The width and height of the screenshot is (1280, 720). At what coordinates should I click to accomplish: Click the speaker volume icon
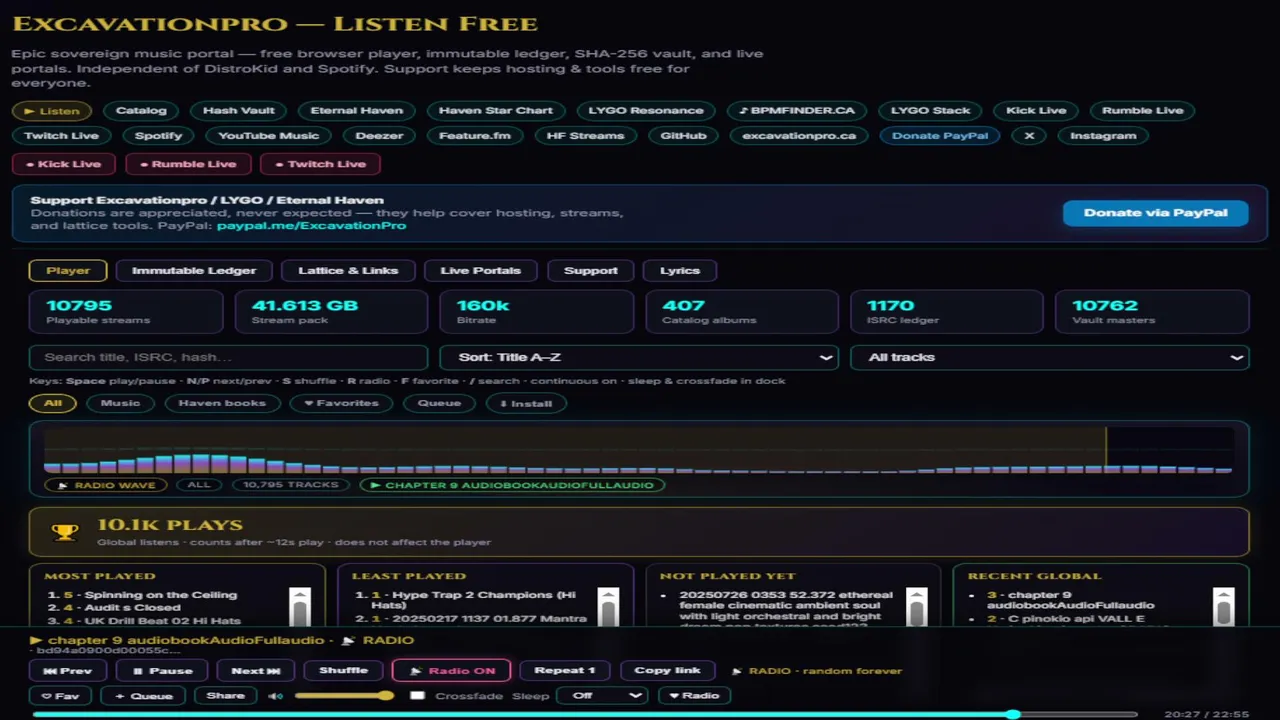coord(275,696)
